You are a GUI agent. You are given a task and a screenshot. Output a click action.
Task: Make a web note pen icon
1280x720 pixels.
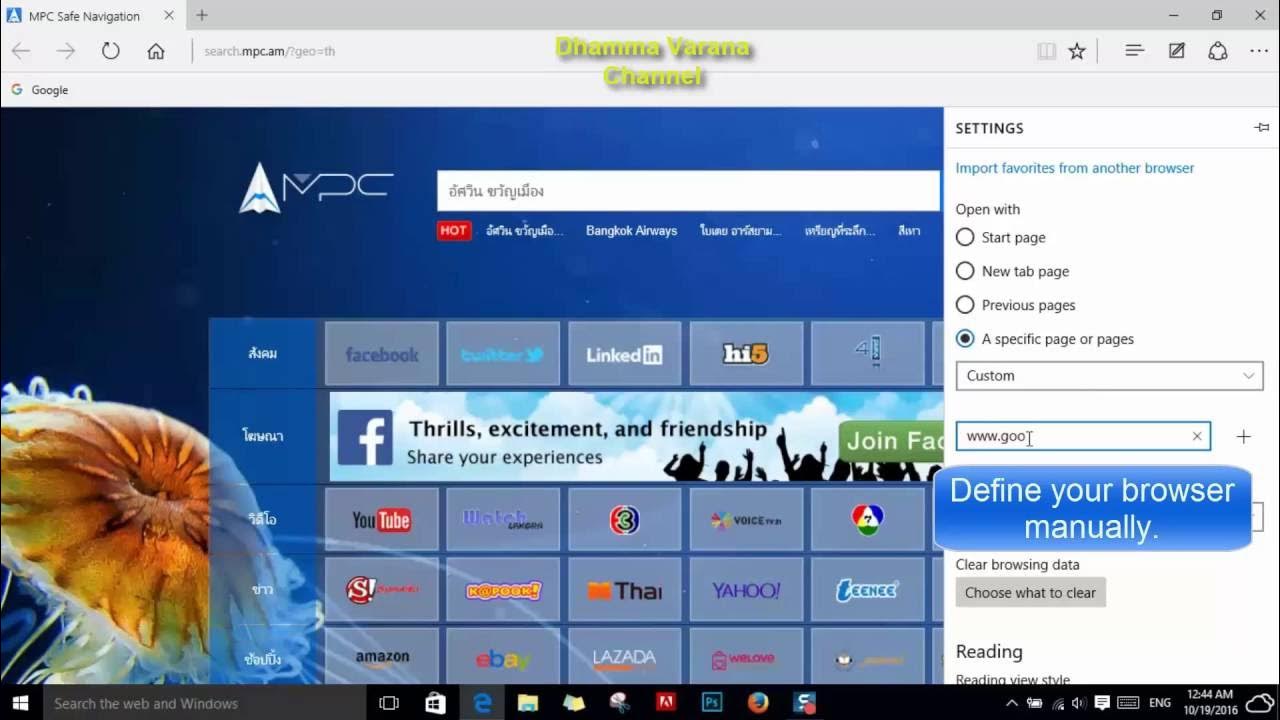click(x=1177, y=50)
